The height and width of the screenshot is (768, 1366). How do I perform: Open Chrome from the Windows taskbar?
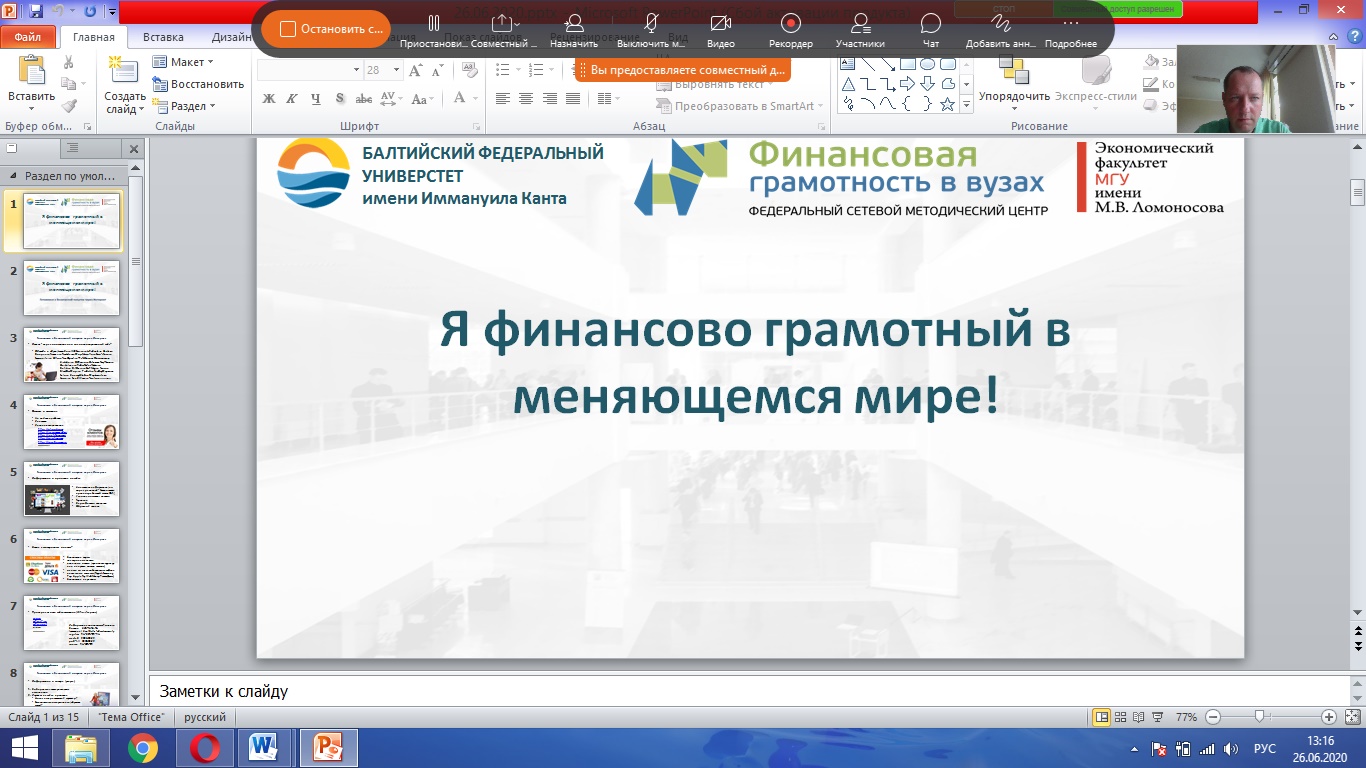pyautogui.click(x=143, y=748)
